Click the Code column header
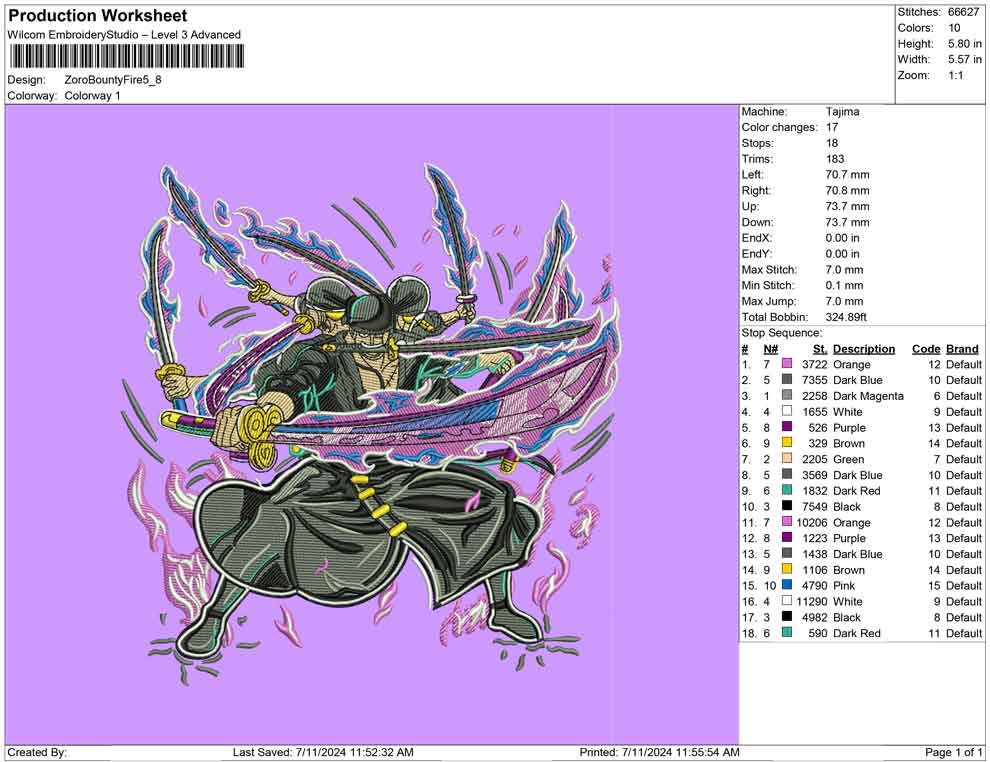The height and width of the screenshot is (762, 990). pyautogui.click(x=925, y=349)
